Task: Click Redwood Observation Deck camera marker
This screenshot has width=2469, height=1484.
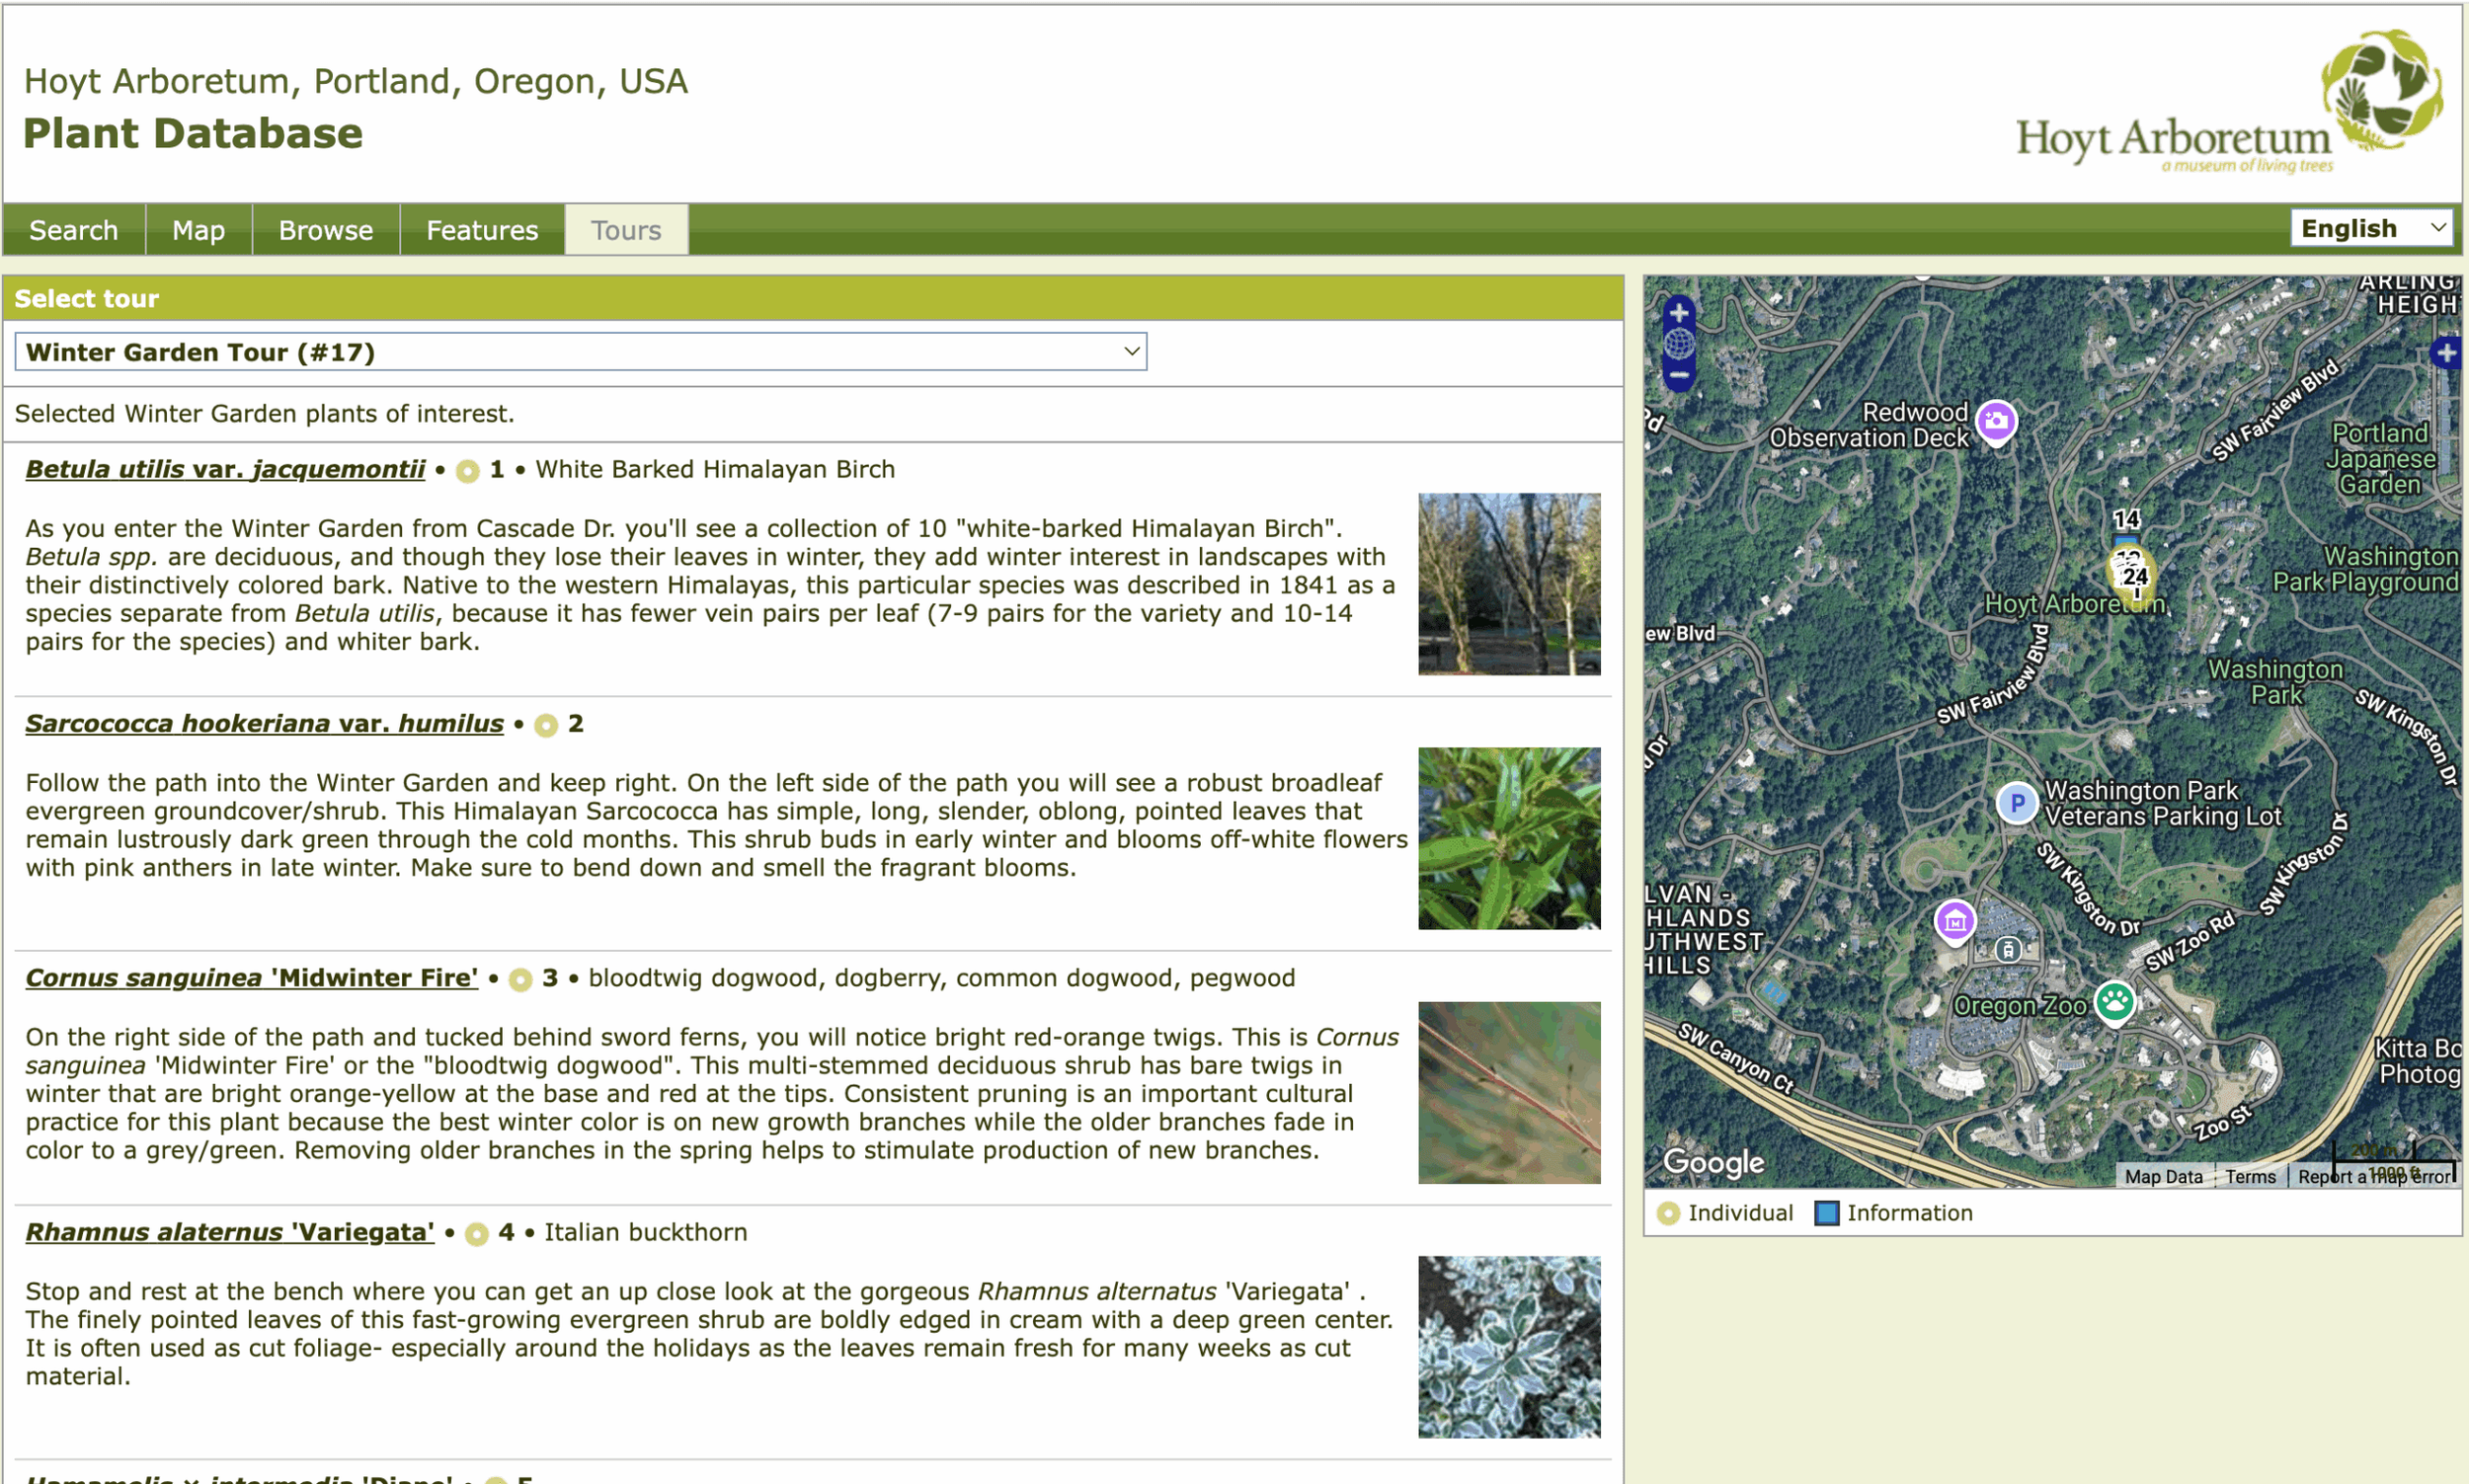Action: [1996, 422]
